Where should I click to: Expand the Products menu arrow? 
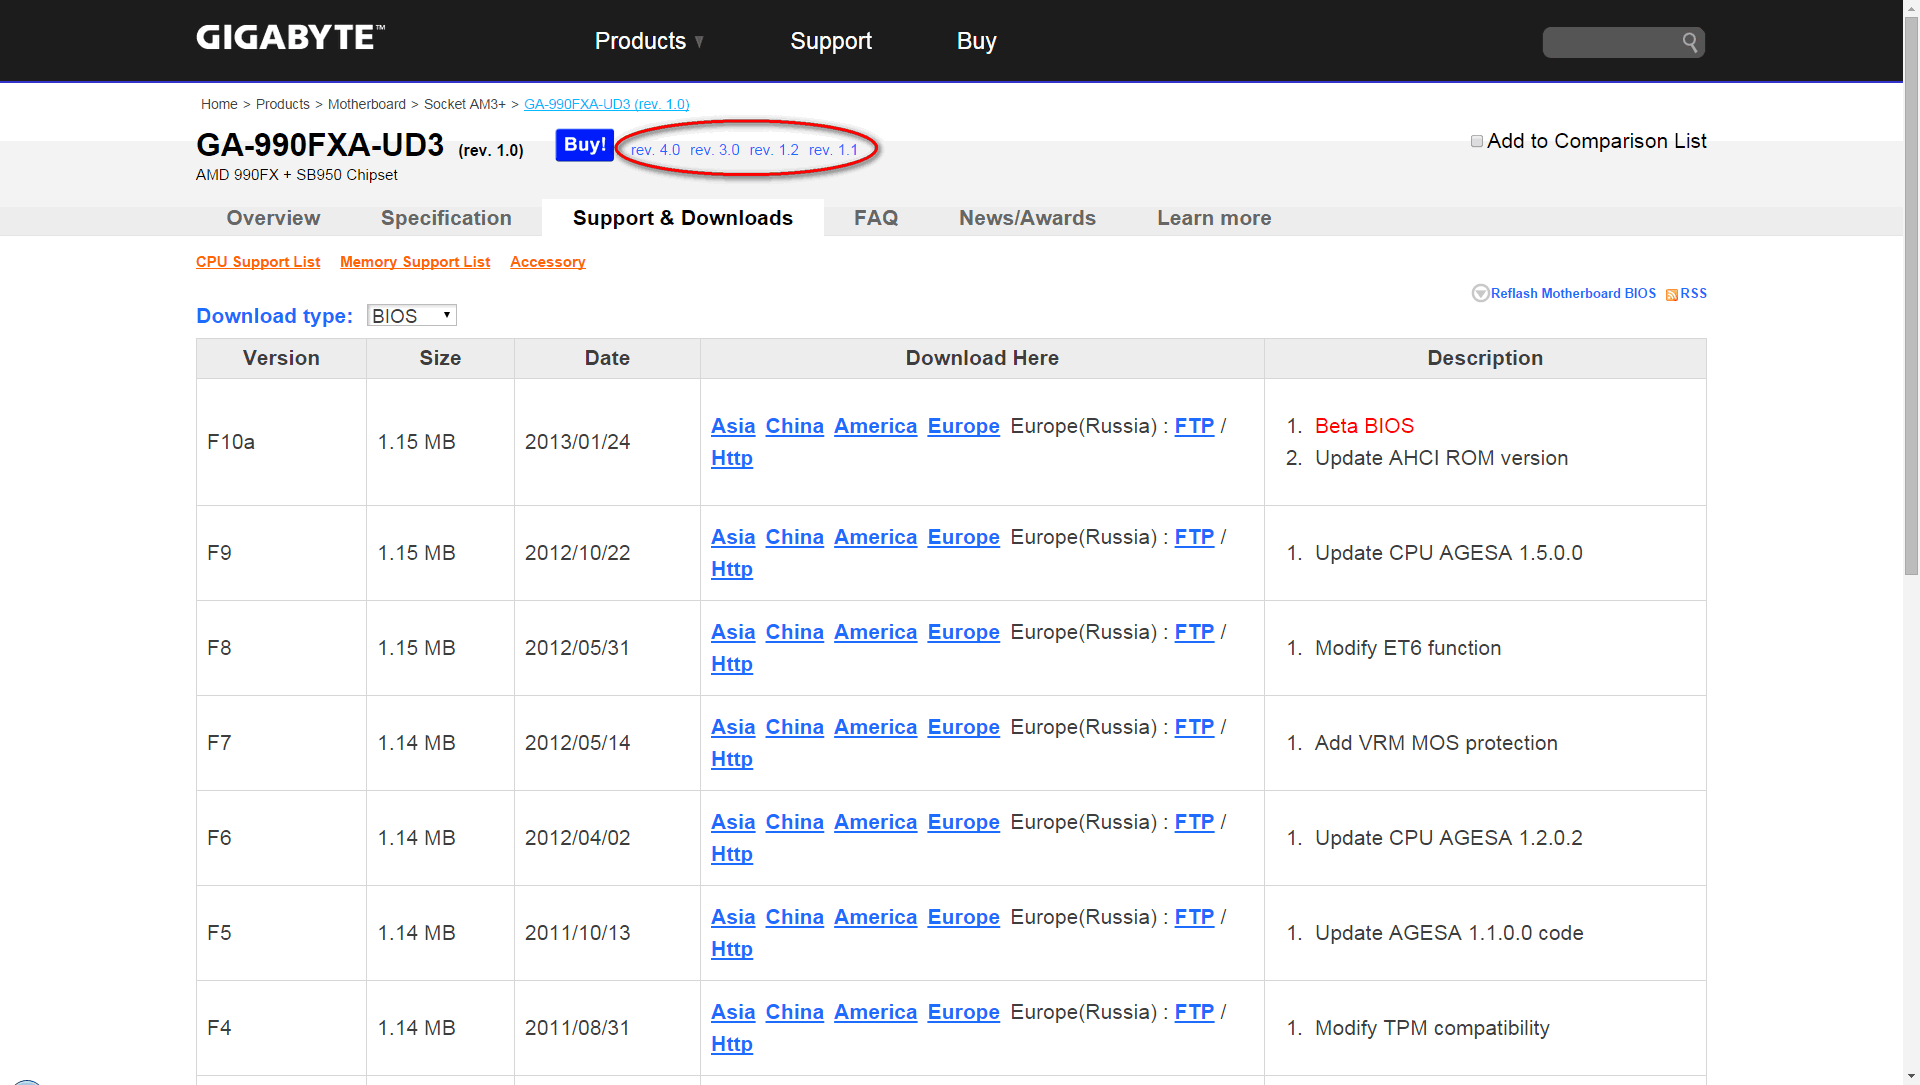[x=699, y=42]
